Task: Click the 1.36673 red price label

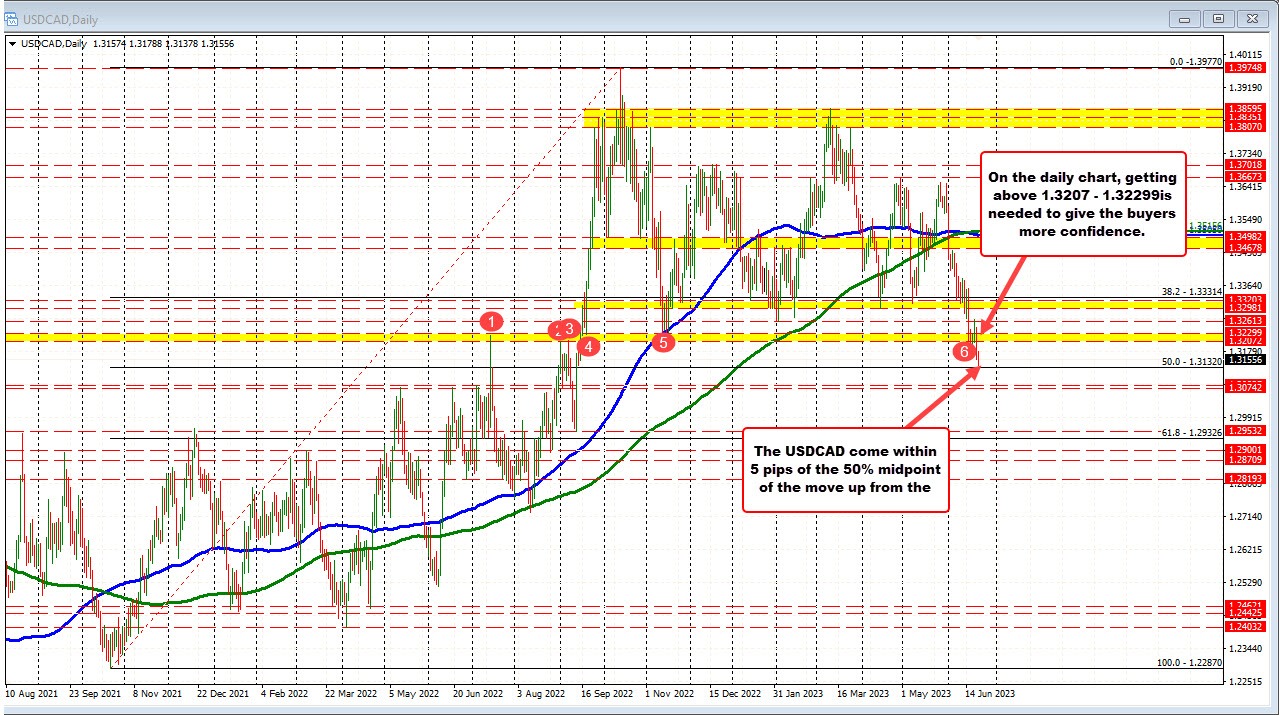Action: [1248, 176]
